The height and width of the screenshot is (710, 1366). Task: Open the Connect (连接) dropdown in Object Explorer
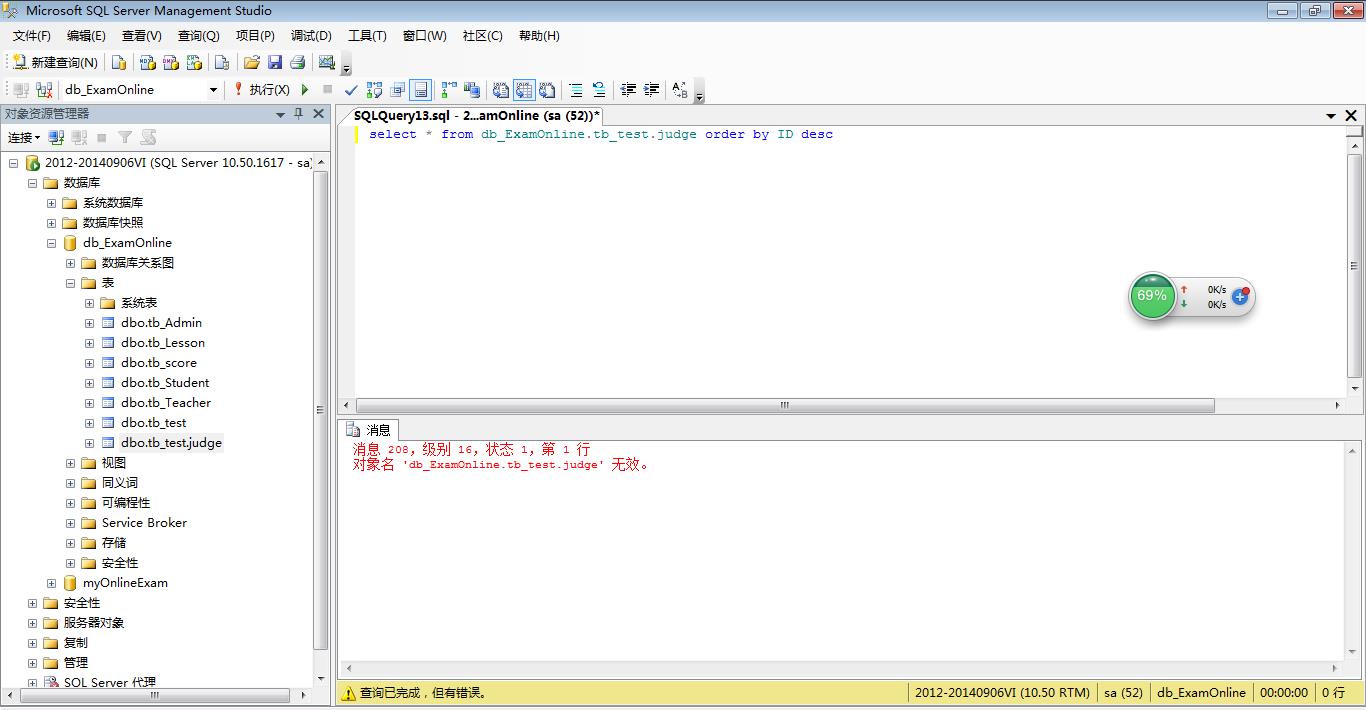pos(24,138)
